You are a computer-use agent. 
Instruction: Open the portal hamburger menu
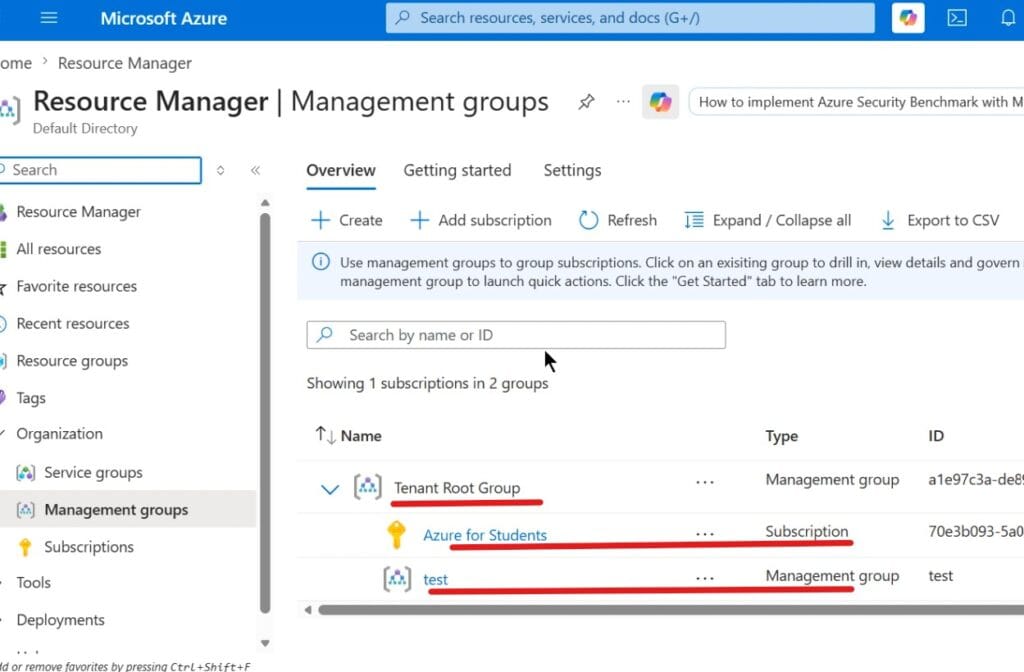tap(49, 18)
